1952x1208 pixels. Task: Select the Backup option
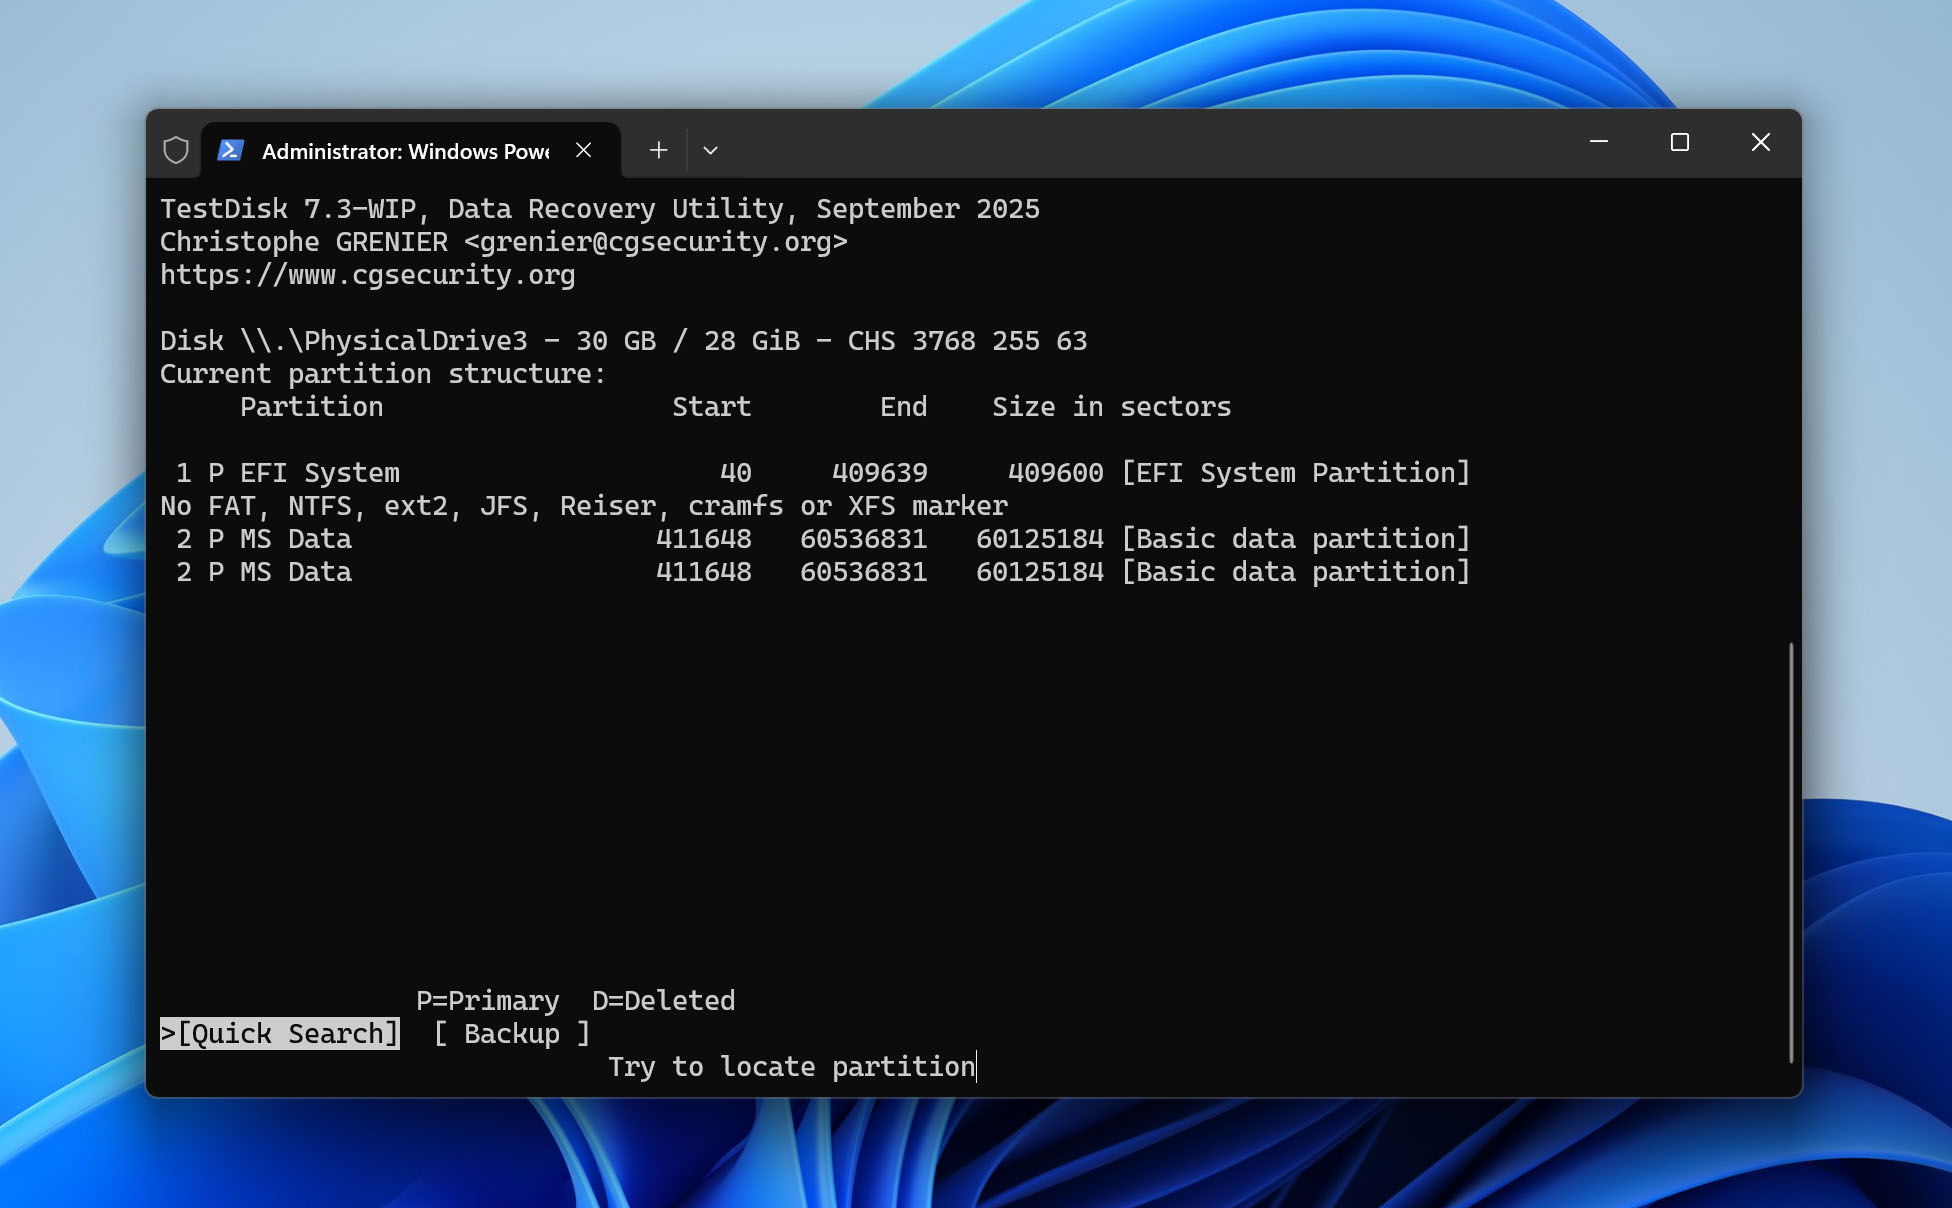click(512, 1033)
